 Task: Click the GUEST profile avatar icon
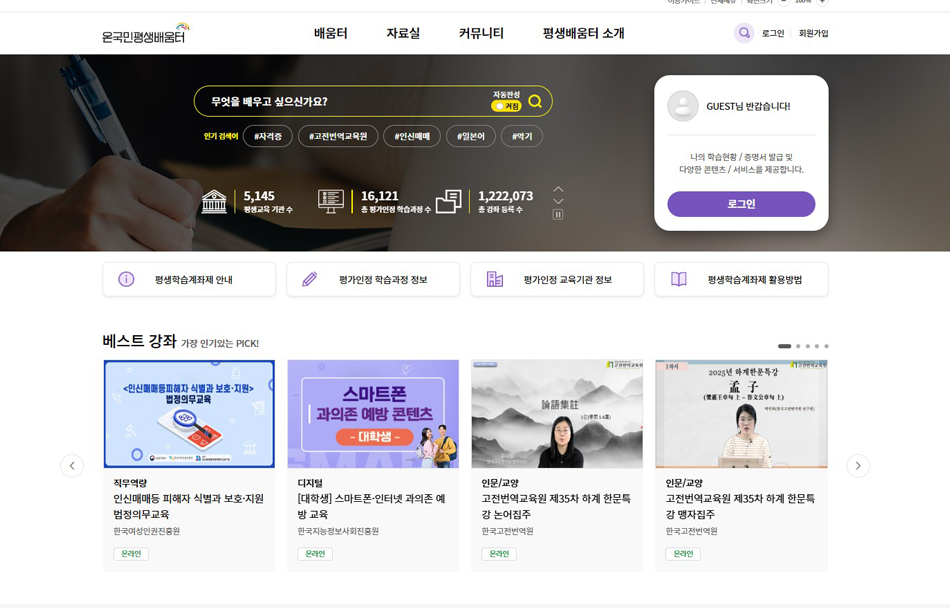point(683,106)
